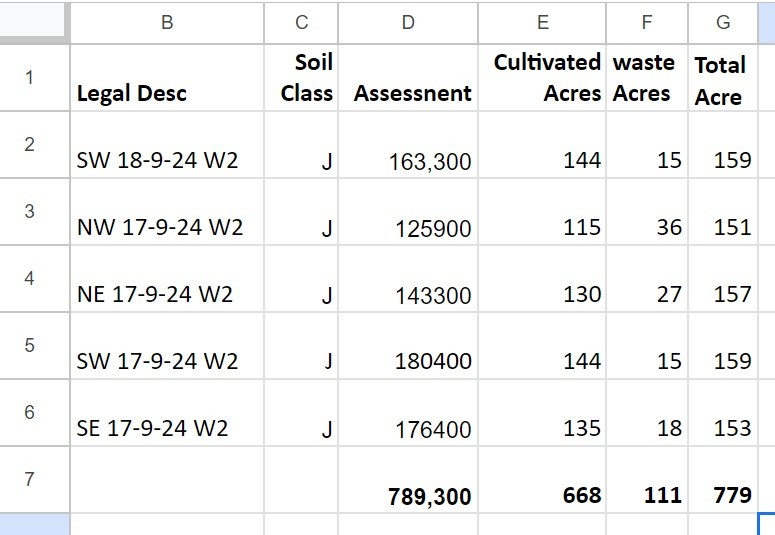Select the SE 17-9-24 W2 cell
This screenshot has width=775, height=535.
[x=167, y=412]
